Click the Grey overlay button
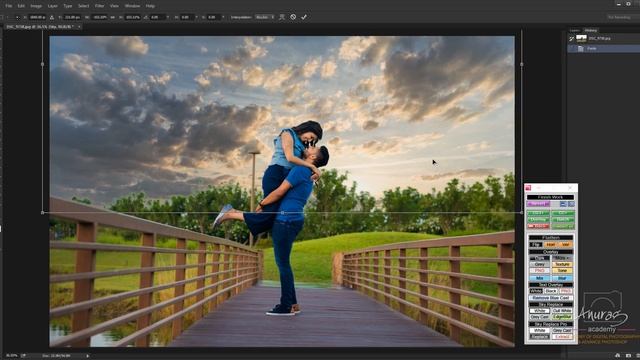This screenshot has width=640, height=360. click(539, 264)
